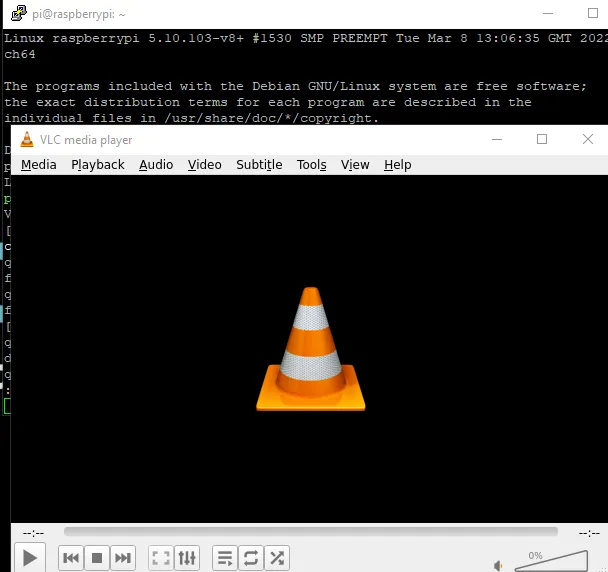Stop playback with the stop button

coord(97,558)
